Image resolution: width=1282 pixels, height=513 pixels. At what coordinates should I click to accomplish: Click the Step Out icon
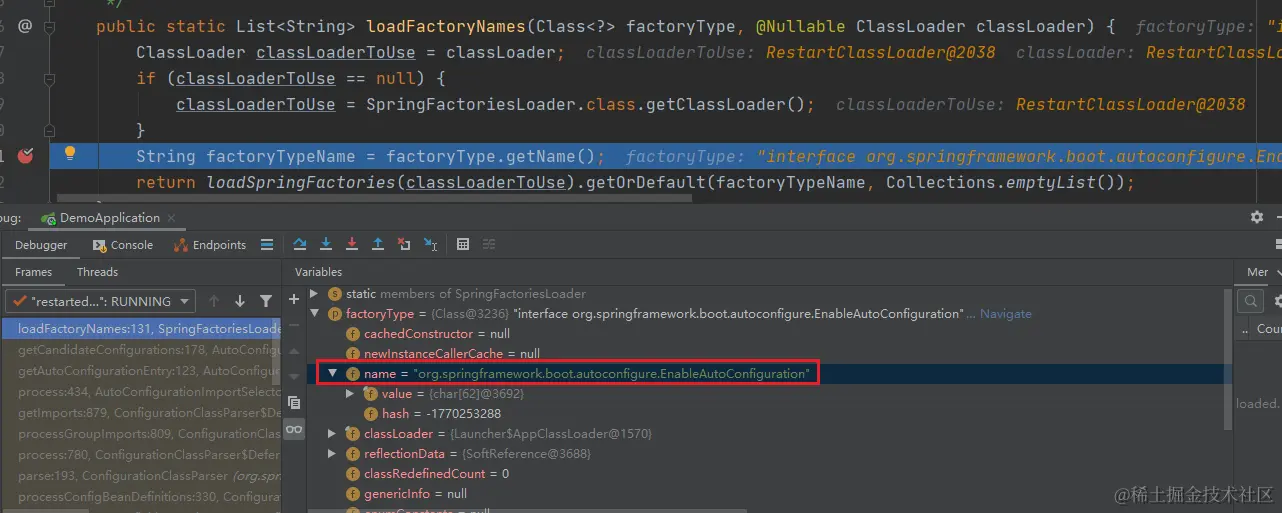(378, 244)
